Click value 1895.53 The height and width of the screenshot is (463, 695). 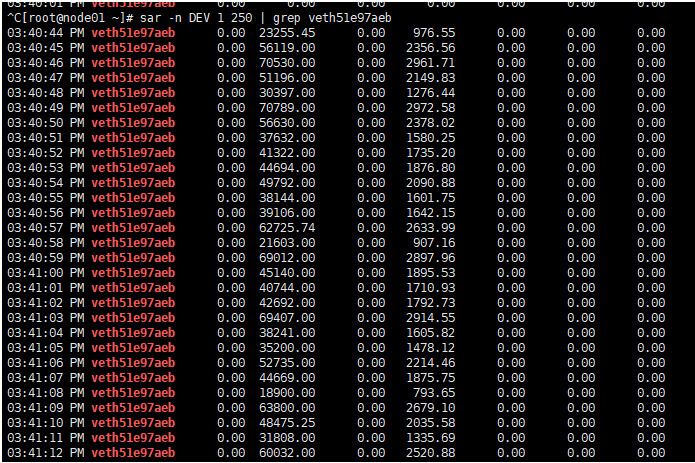click(x=431, y=273)
